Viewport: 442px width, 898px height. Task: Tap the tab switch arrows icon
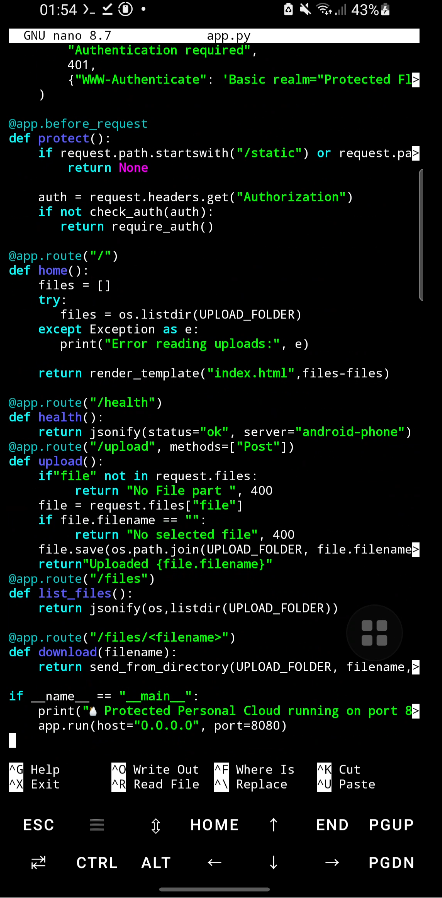point(38,862)
